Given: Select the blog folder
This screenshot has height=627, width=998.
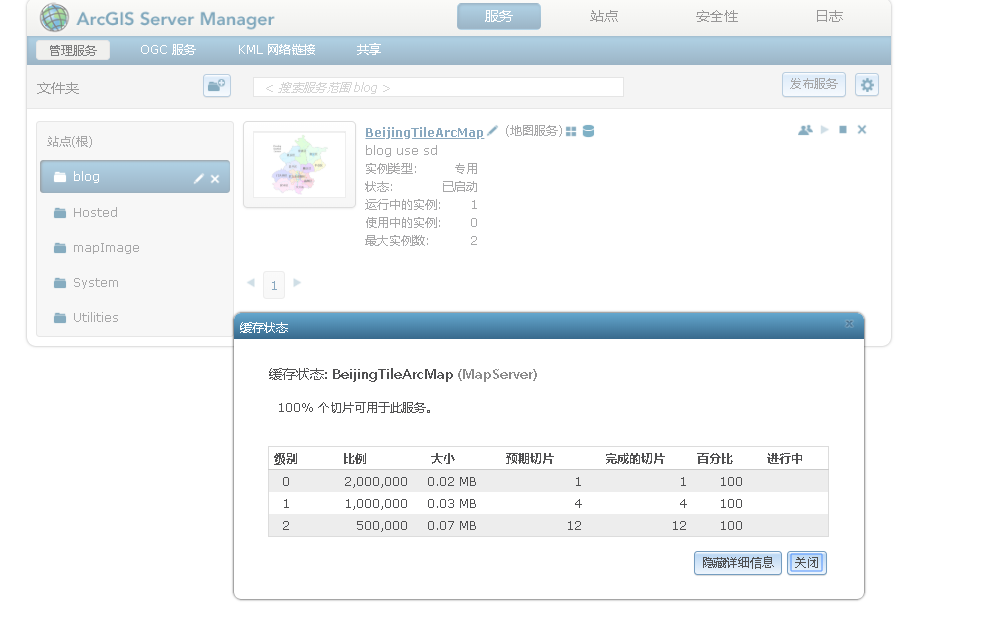Looking at the screenshot, I should tap(135, 176).
